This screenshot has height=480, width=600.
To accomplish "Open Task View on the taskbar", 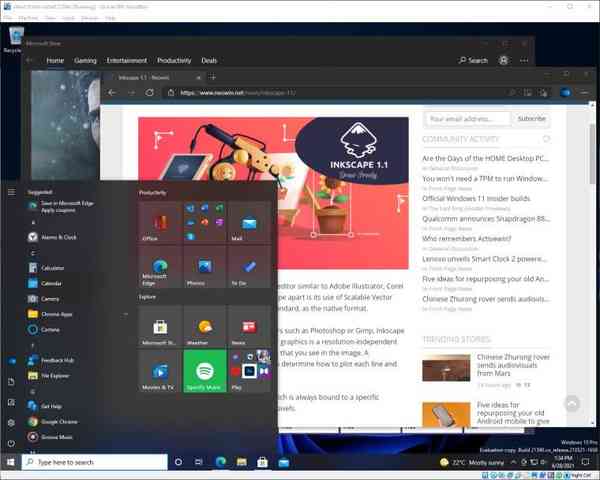I will click(x=199, y=462).
